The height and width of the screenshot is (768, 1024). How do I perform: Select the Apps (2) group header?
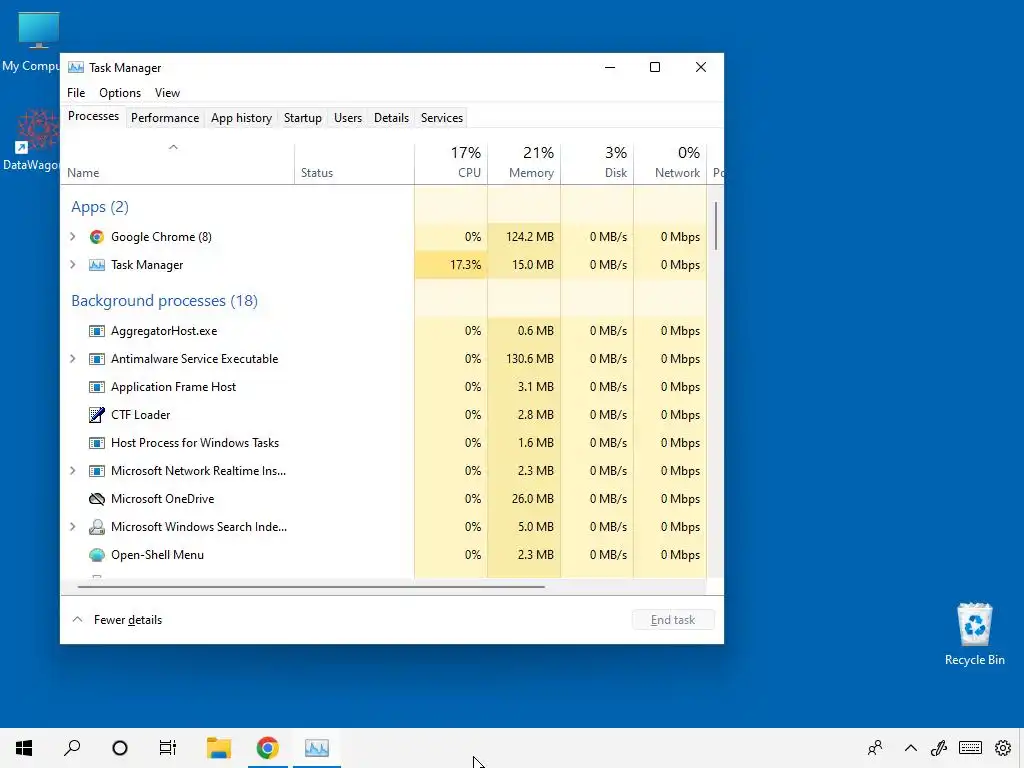[x=100, y=207]
